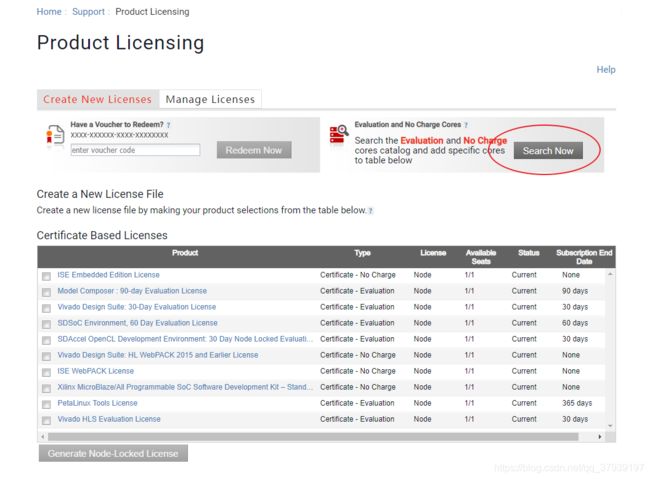
Task: Open Vivado Design Suite 30-Day Evaluation link
Action: tap(136, 307)
